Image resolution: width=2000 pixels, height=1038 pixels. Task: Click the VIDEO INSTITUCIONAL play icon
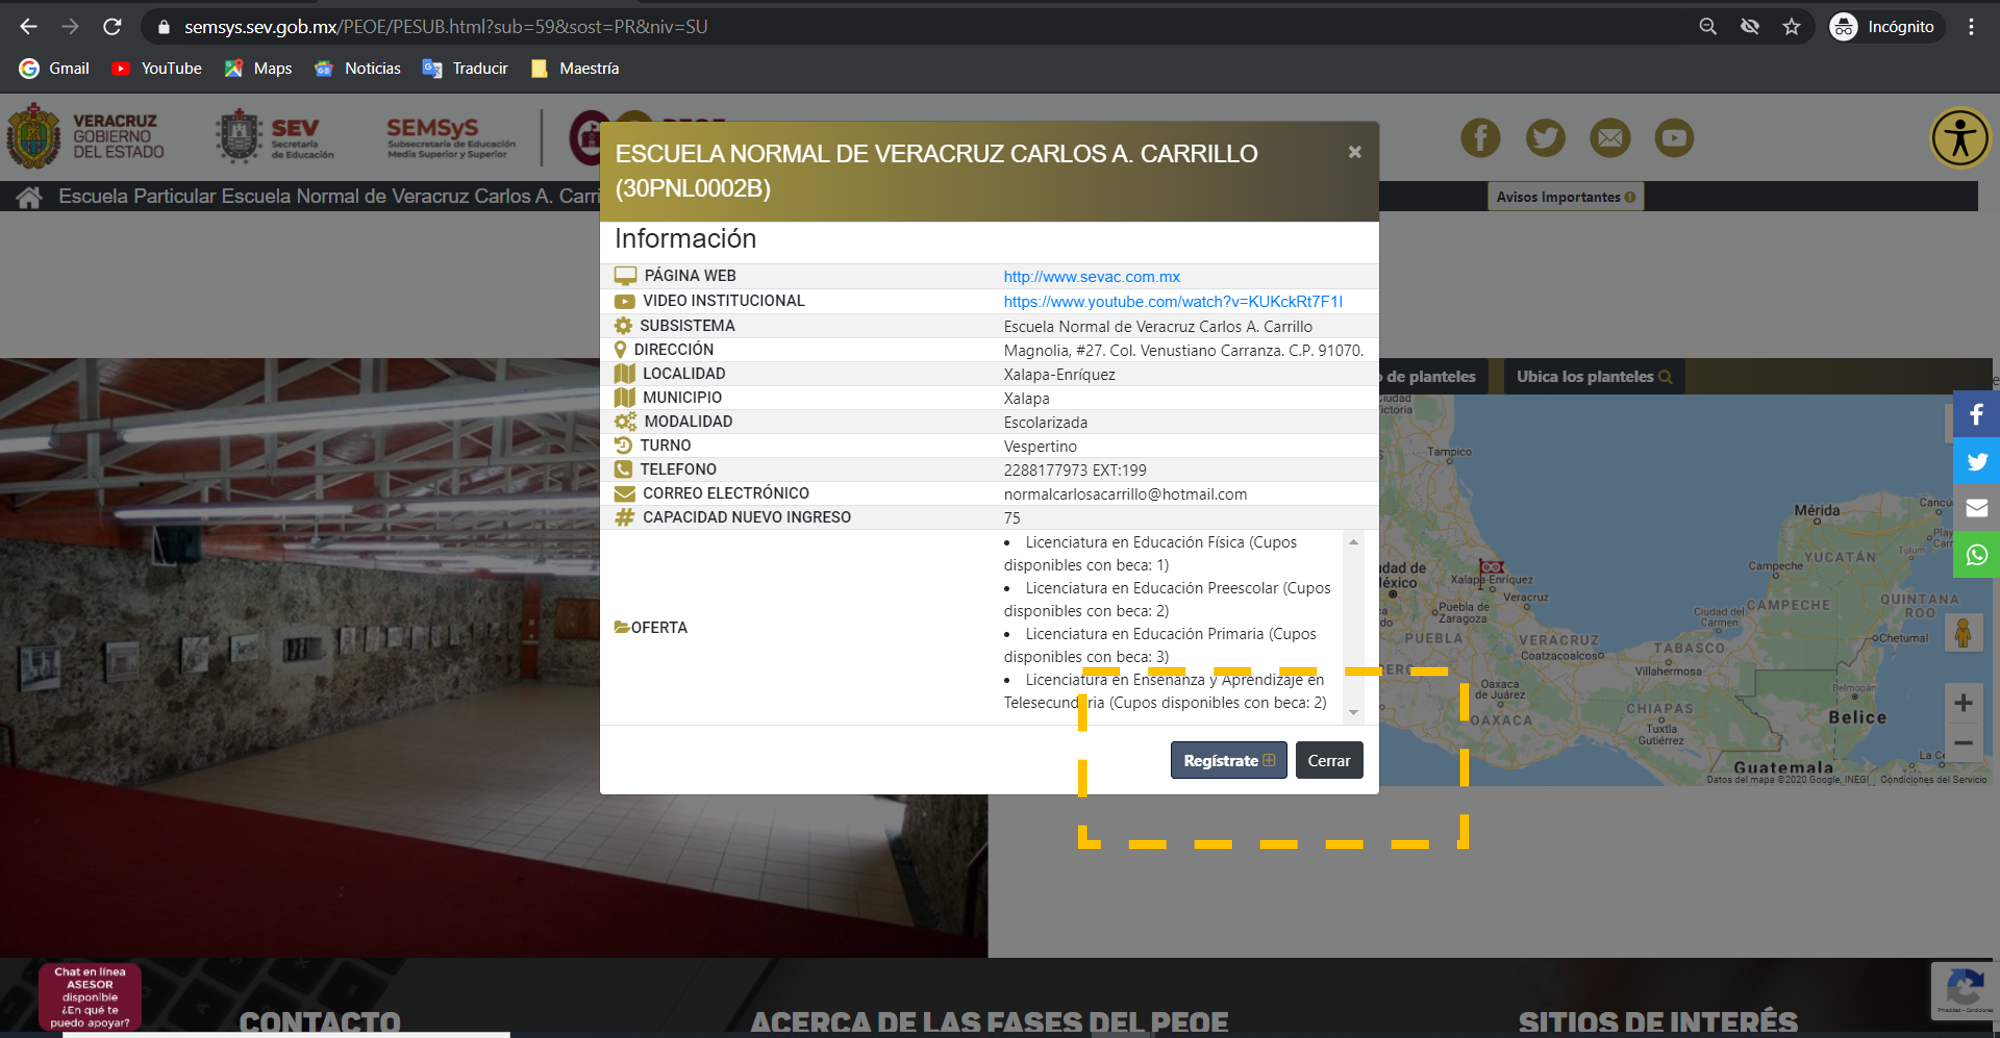(x=624, y=301)
